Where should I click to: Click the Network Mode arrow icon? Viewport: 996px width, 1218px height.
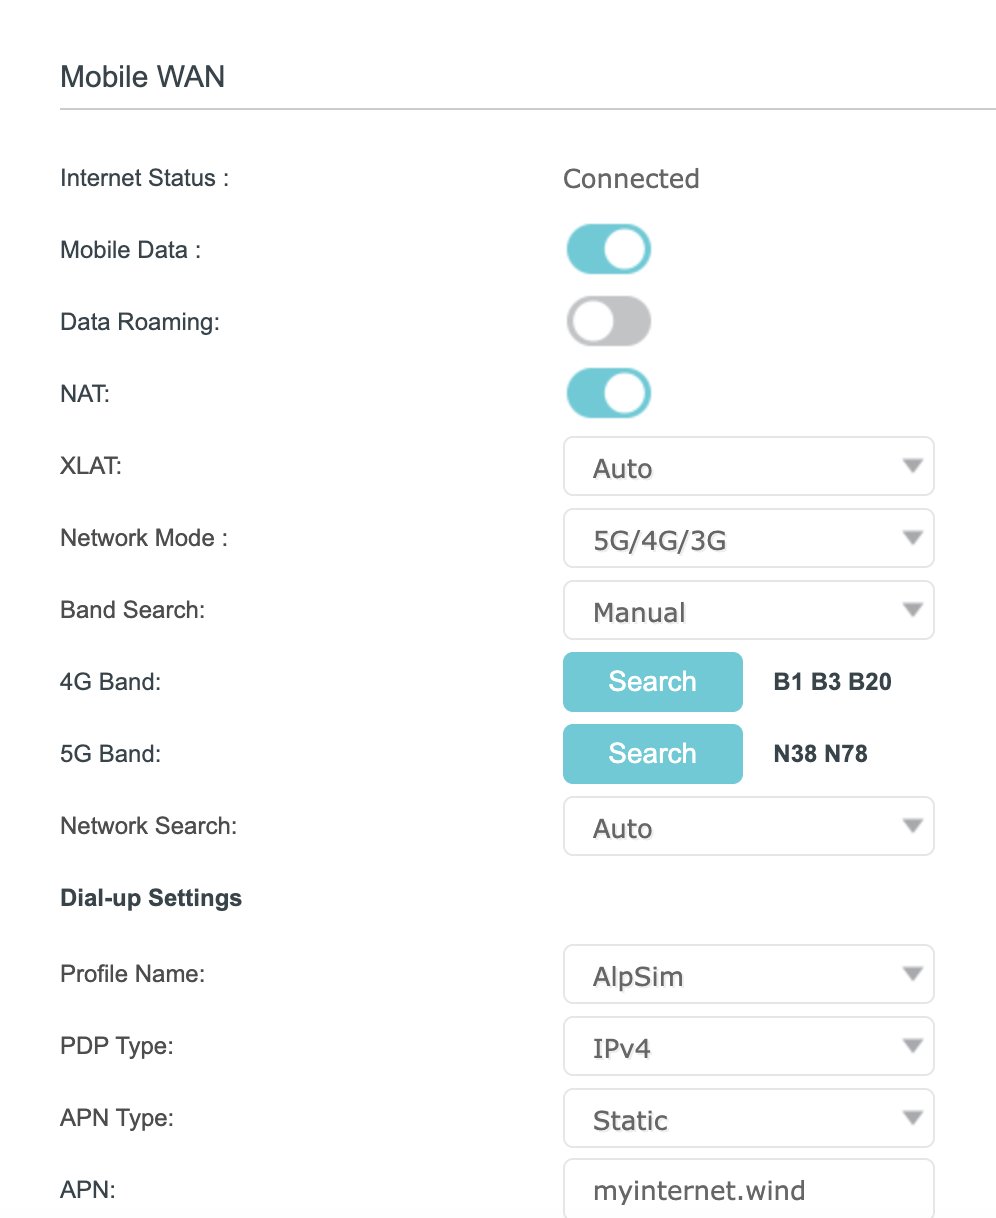911,539
